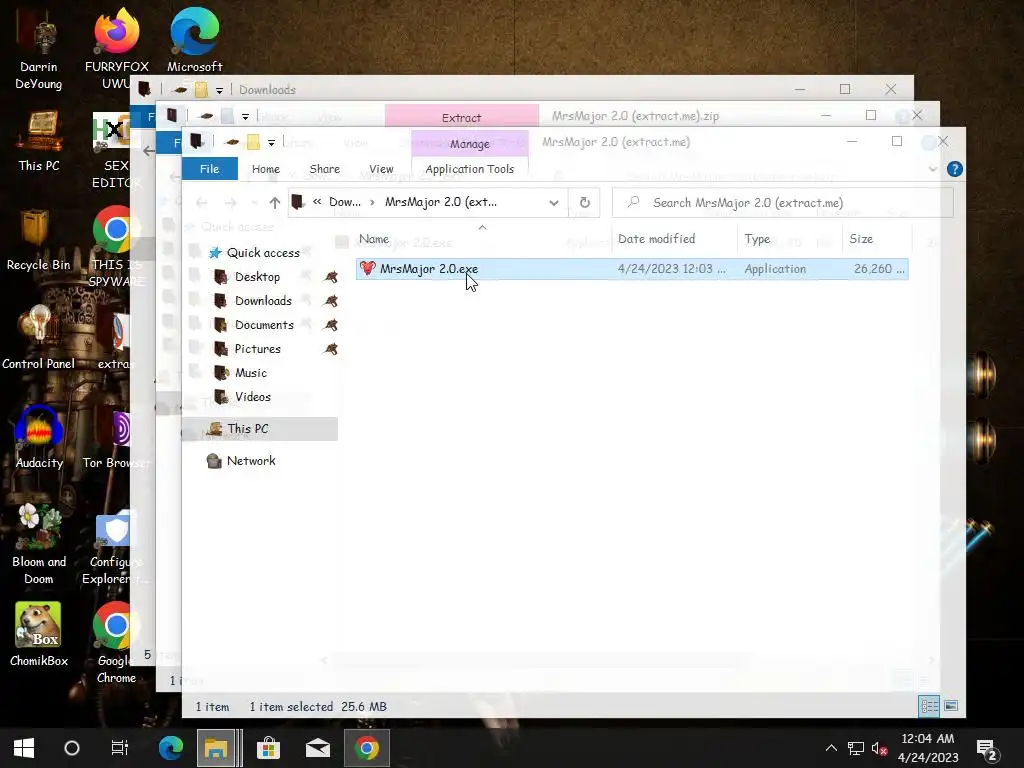
Task: Open Chrome from the taskbar
Action: pos(367,748)
